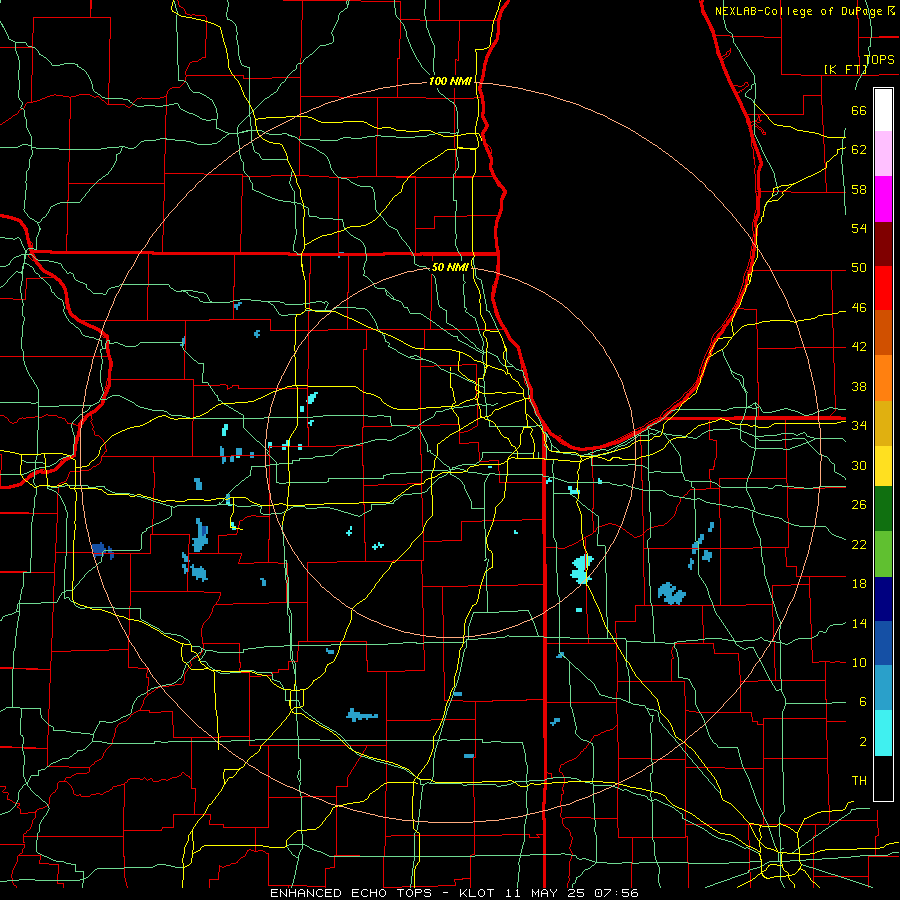Viewport: 900px width, 900px height.
Task: Select the magenta legend color block
Action: [x=883, y=199]
